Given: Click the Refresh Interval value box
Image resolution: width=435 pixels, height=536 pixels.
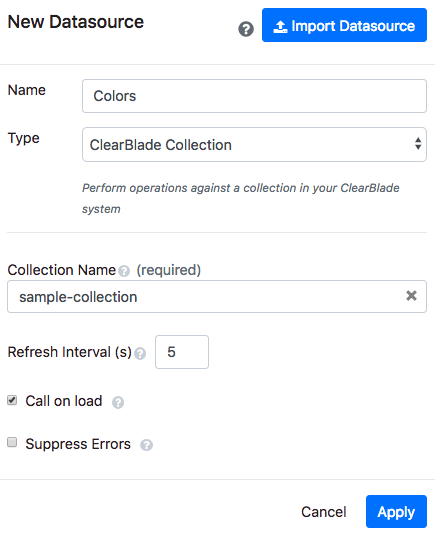Looking at the screenshot, I should 182,352.
